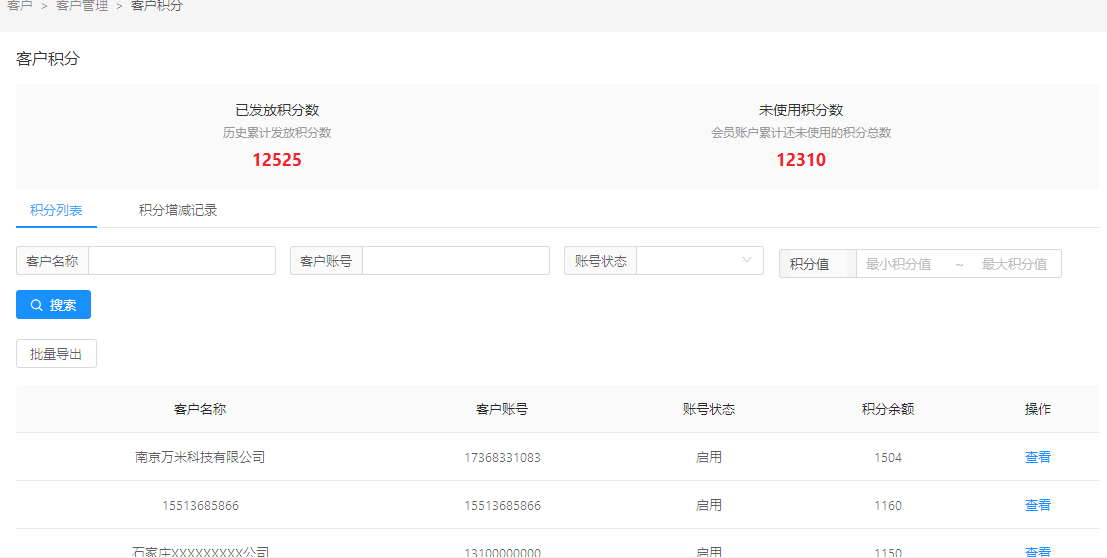Click the 未使用积分数 value 12310
This screenshot has height=558, width=1107.
(801, 160)
